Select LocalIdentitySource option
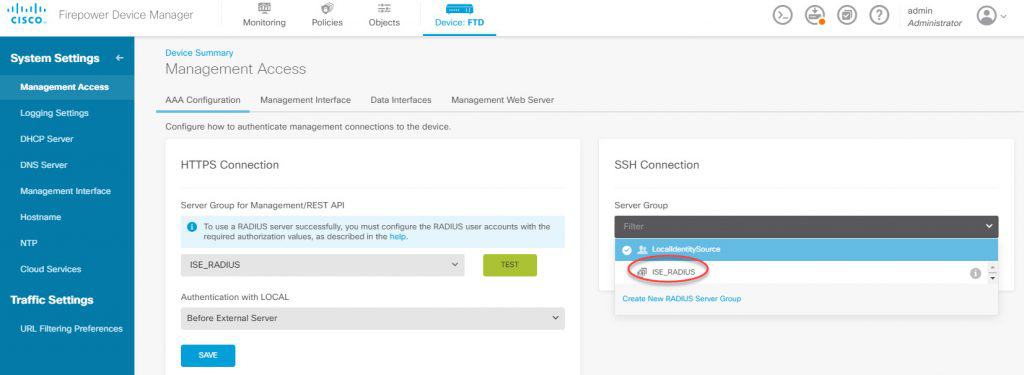 pyautogui.click(x=807, y=250)
